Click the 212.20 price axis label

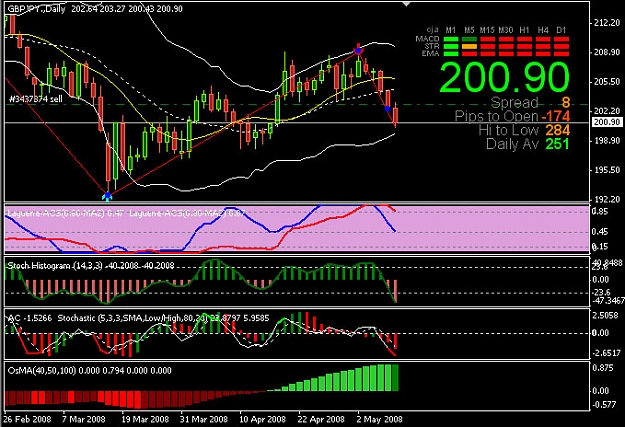[607, 23]
